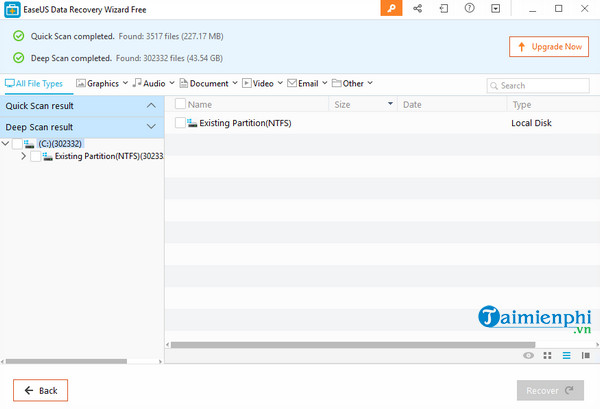Image resolution: width=600 pixels, height=409 pixels.
Task: Click Local Disk type cell
Action: (x=531, y=123)
